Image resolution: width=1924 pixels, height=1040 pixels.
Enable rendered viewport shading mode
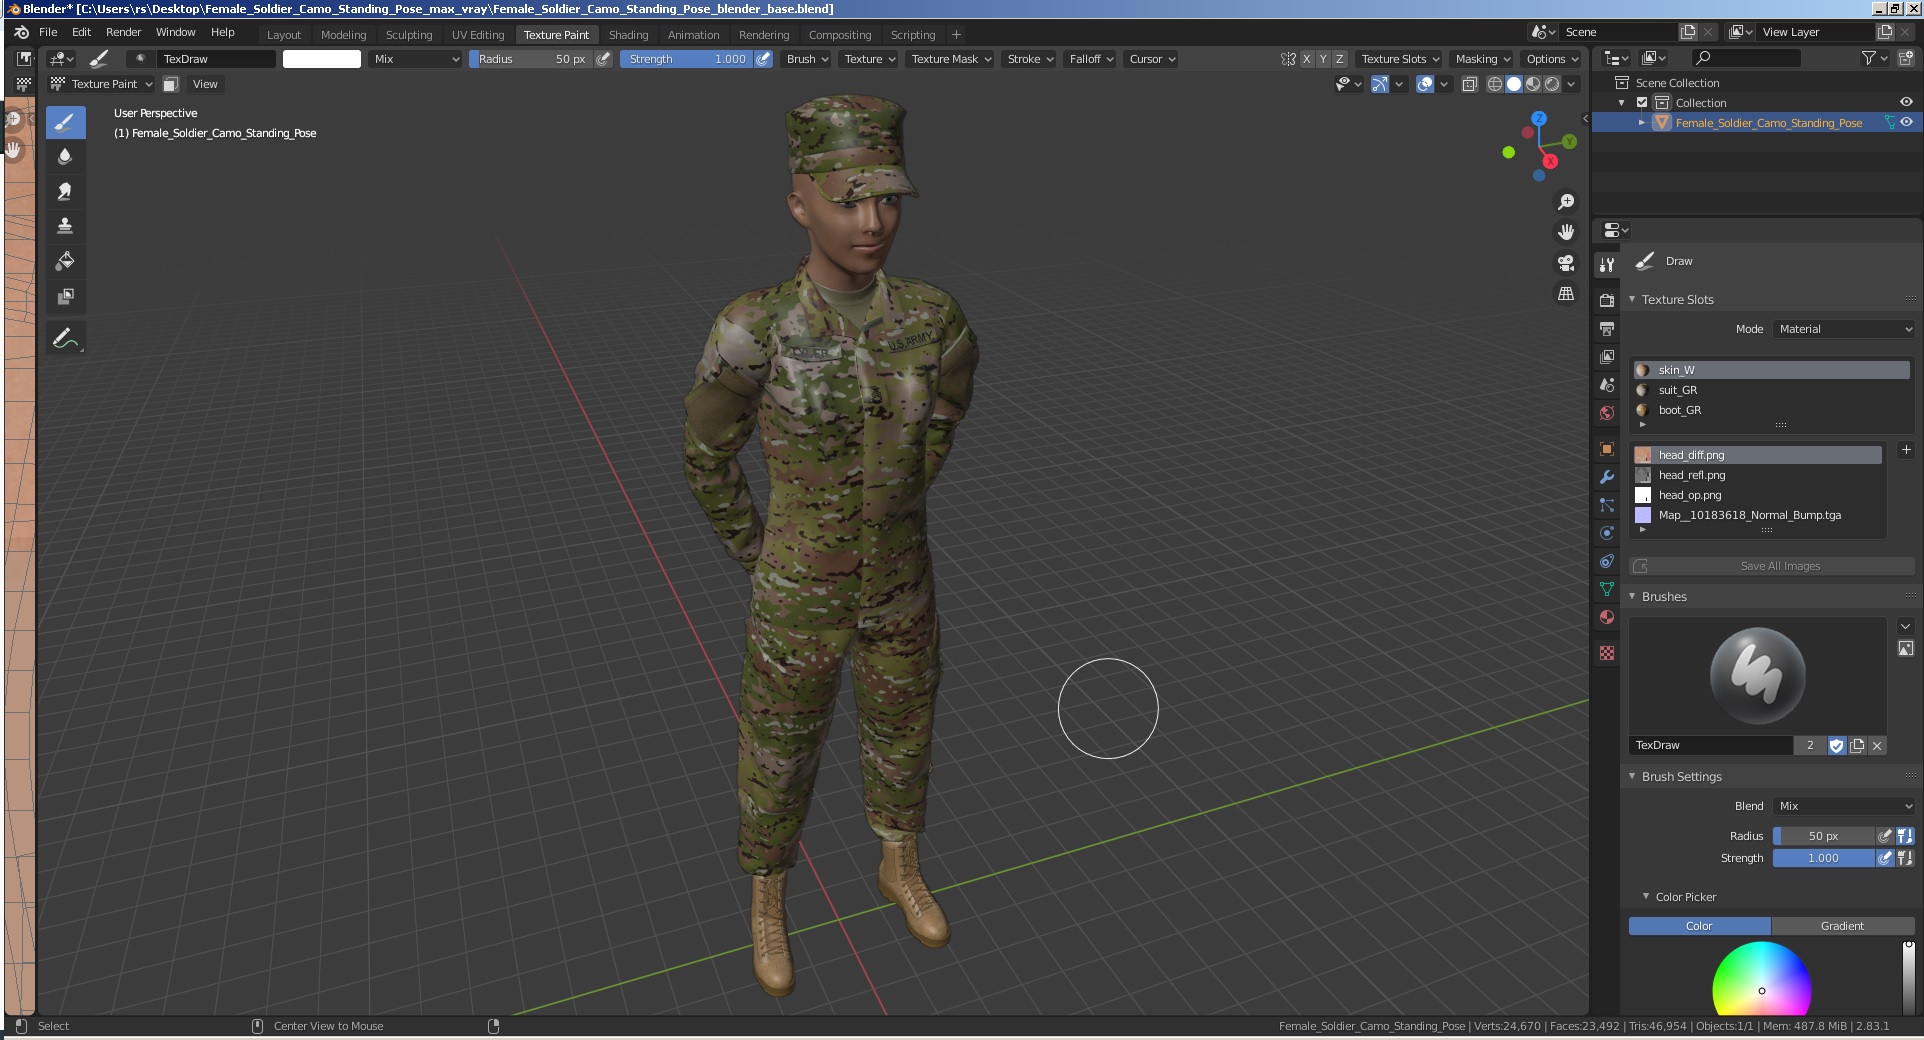click(1552, 84)
